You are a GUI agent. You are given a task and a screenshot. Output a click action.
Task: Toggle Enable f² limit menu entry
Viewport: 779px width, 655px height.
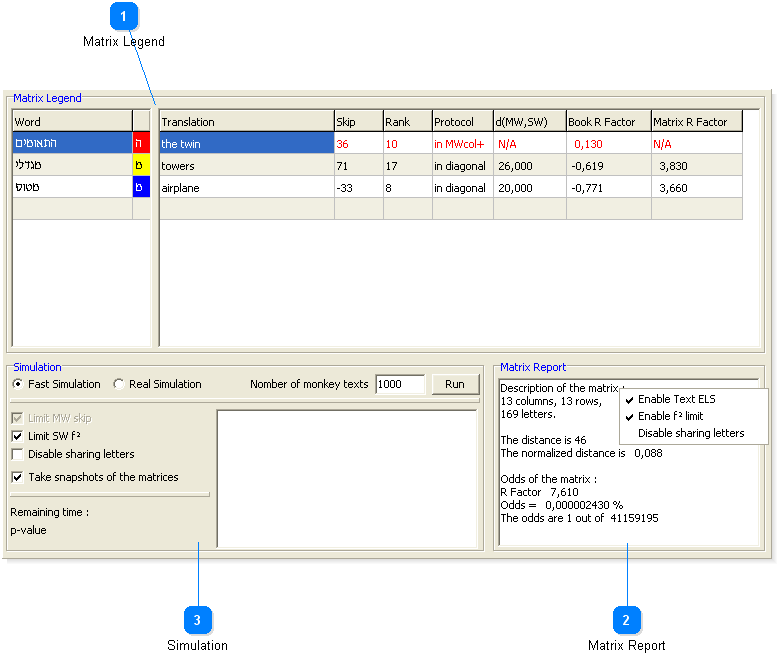[670, 416]
